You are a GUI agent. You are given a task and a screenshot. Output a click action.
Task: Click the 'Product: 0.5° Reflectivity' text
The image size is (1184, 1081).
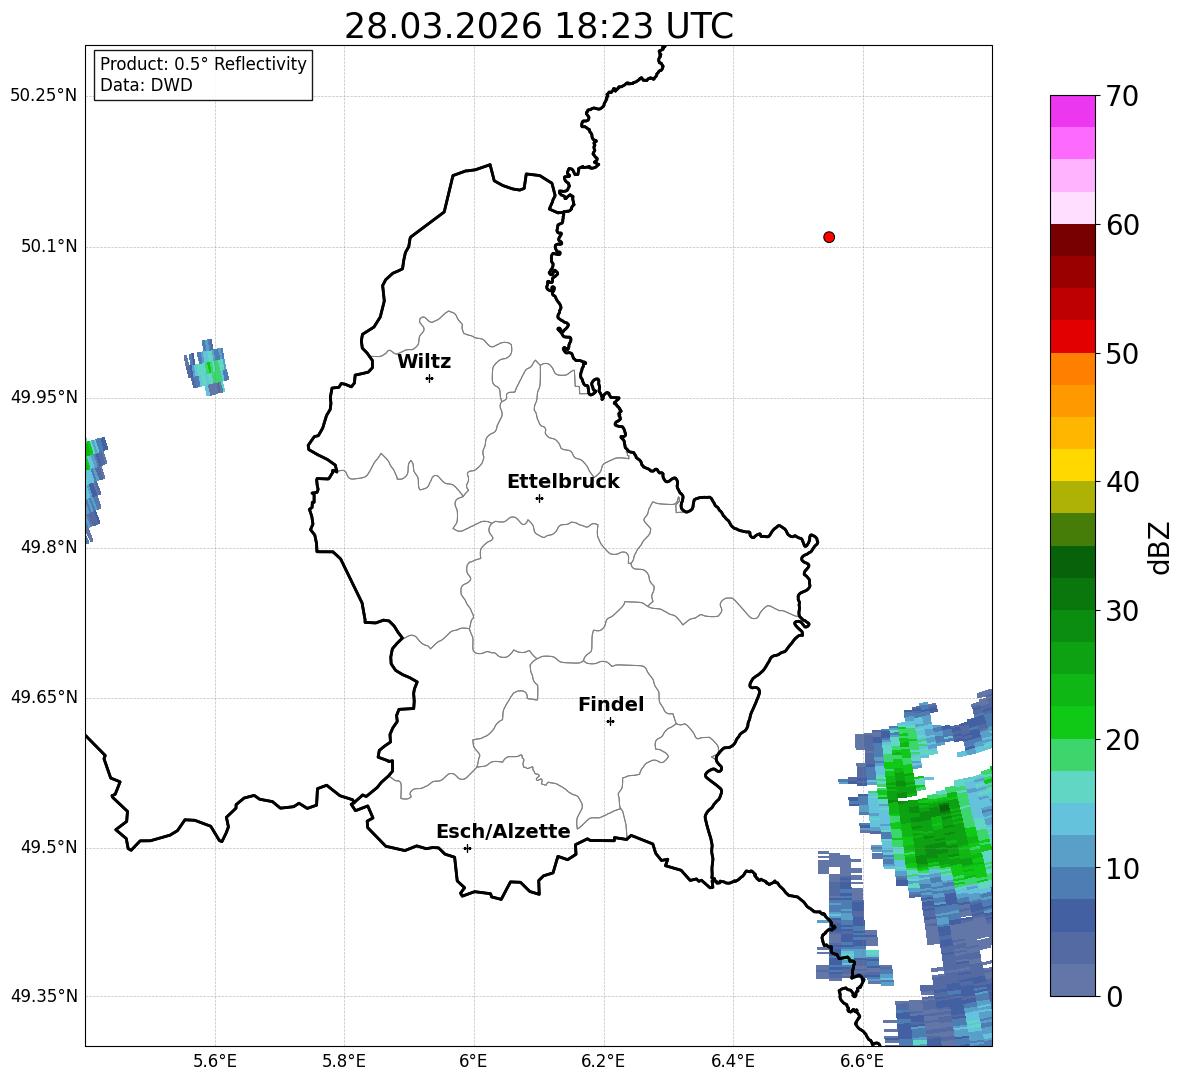203,64
